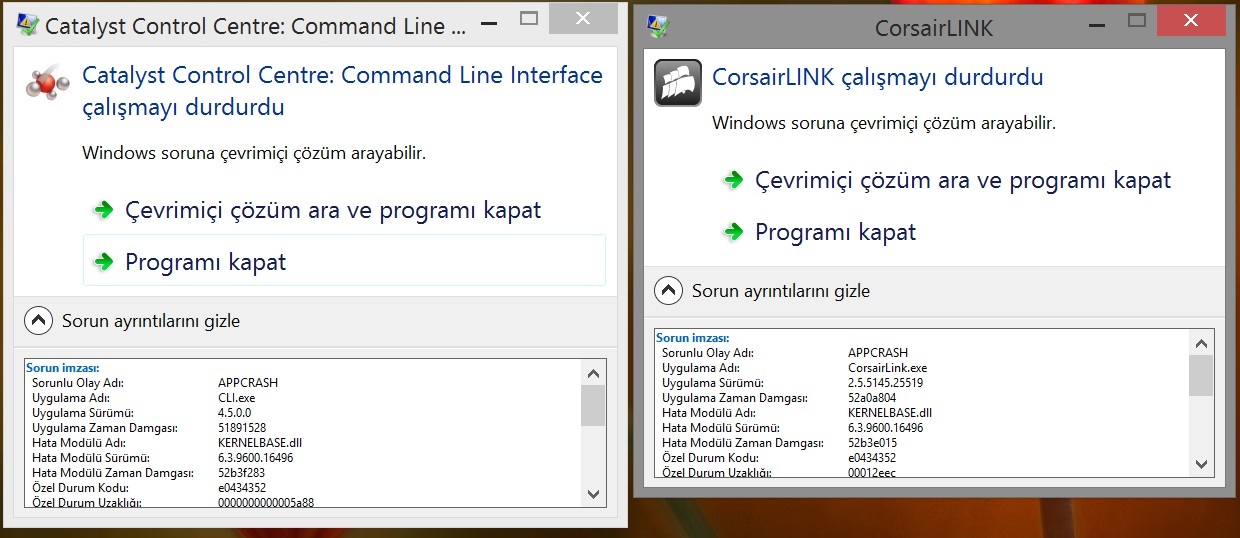
Task: Click the Catalyst dialog title bar text
Action: pos(256,26)
